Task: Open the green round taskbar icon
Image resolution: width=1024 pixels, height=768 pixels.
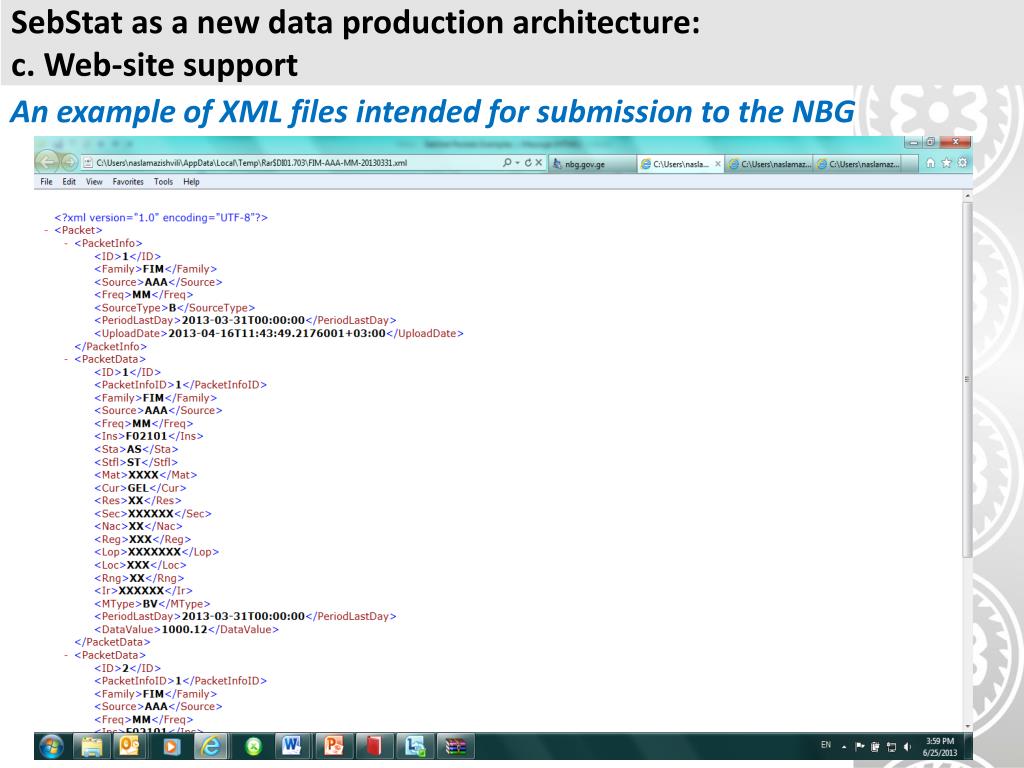Action: point(253,746)
